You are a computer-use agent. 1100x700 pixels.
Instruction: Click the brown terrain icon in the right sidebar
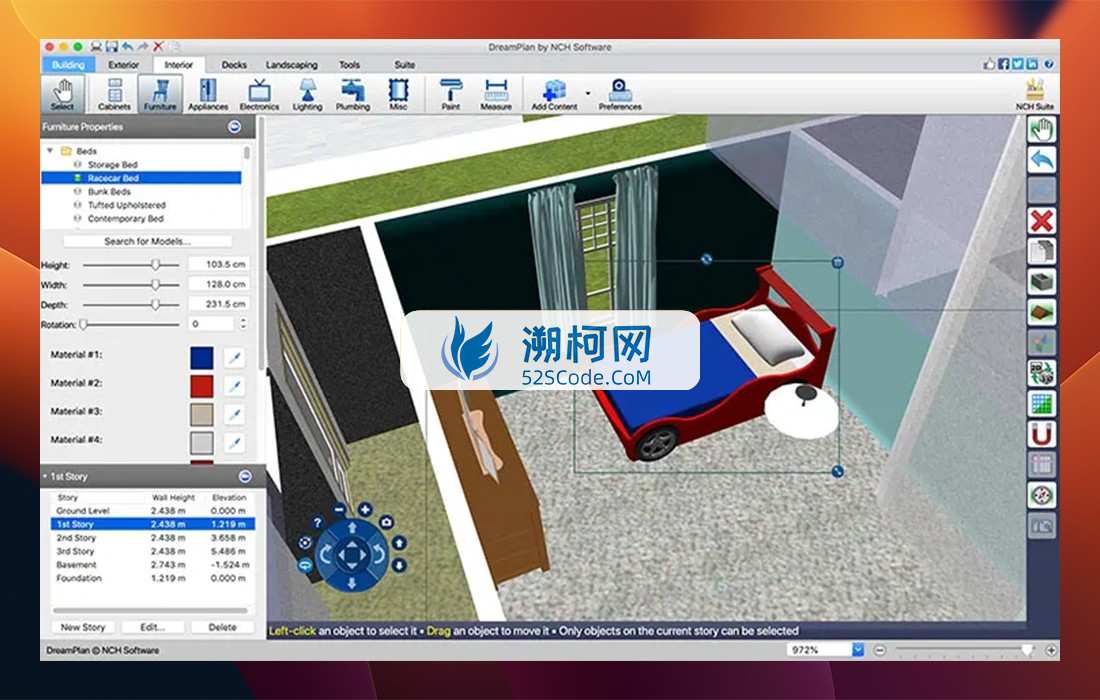(x=1042, y=312)
